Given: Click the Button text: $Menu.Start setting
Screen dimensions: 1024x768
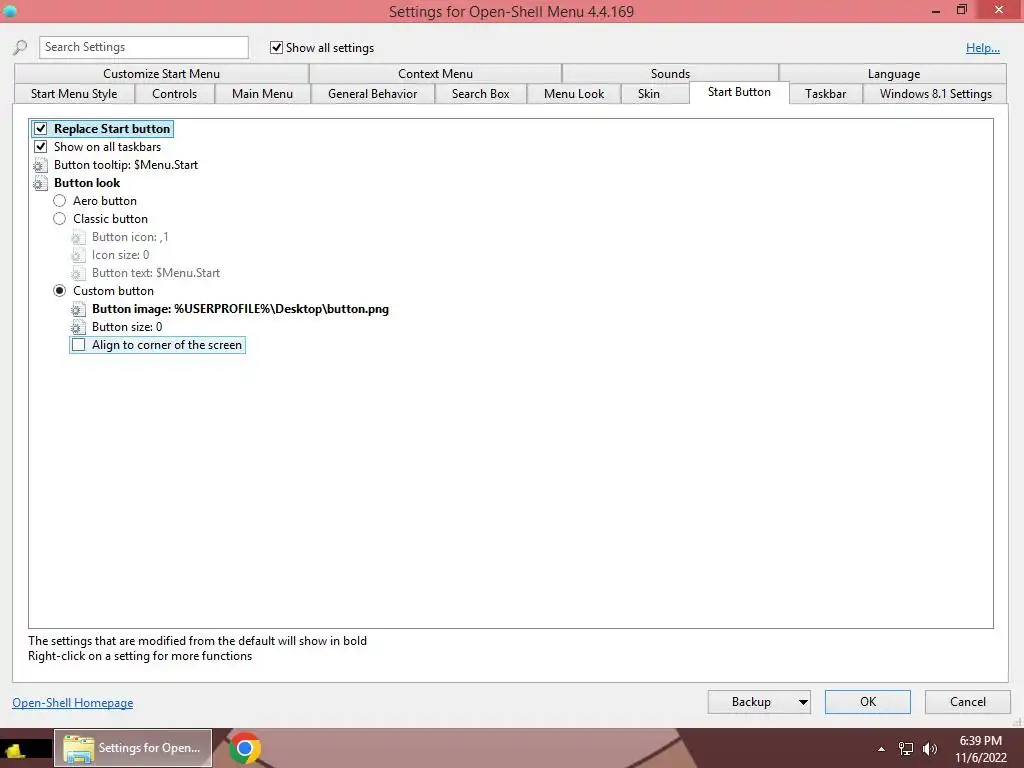Looking at the screenshot, I should (x=156, y=273).
